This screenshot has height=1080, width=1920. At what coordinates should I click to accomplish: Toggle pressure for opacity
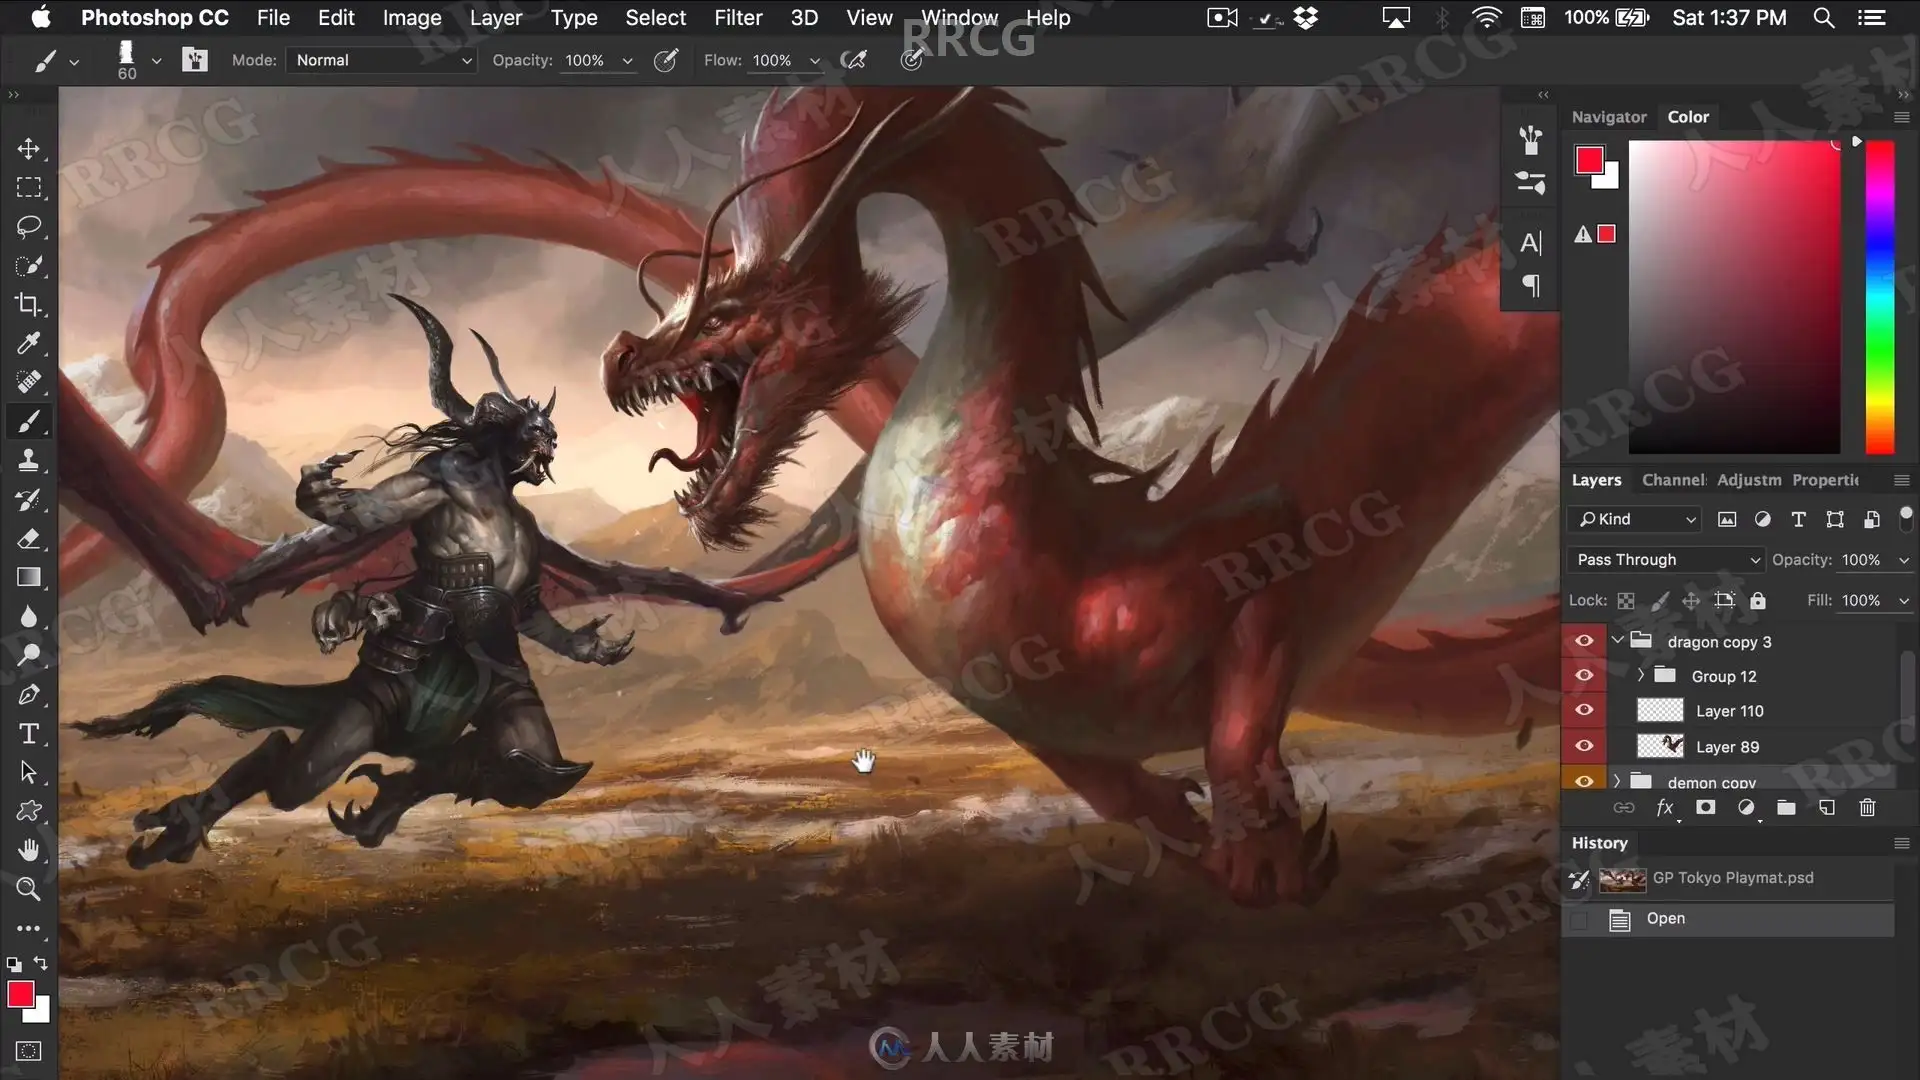pyautogui.click(x=665, y=60)
